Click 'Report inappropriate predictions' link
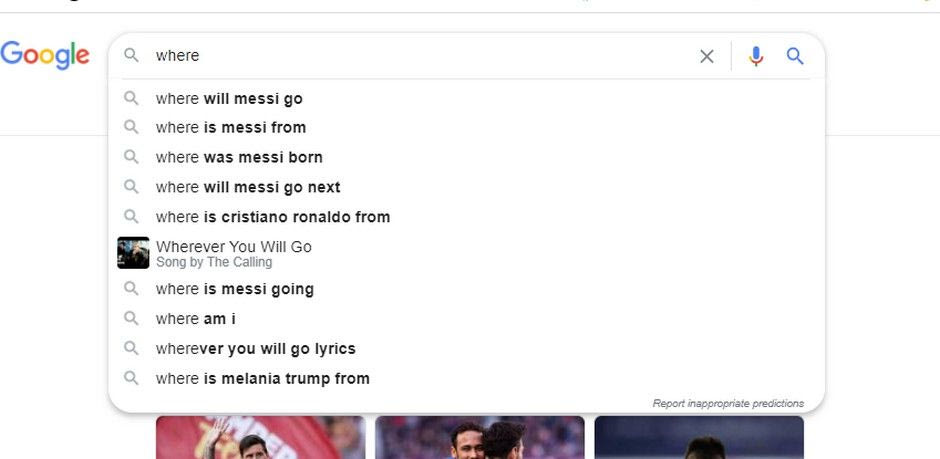This screenshot has width=940, height=459. click(x=728, y=404)
